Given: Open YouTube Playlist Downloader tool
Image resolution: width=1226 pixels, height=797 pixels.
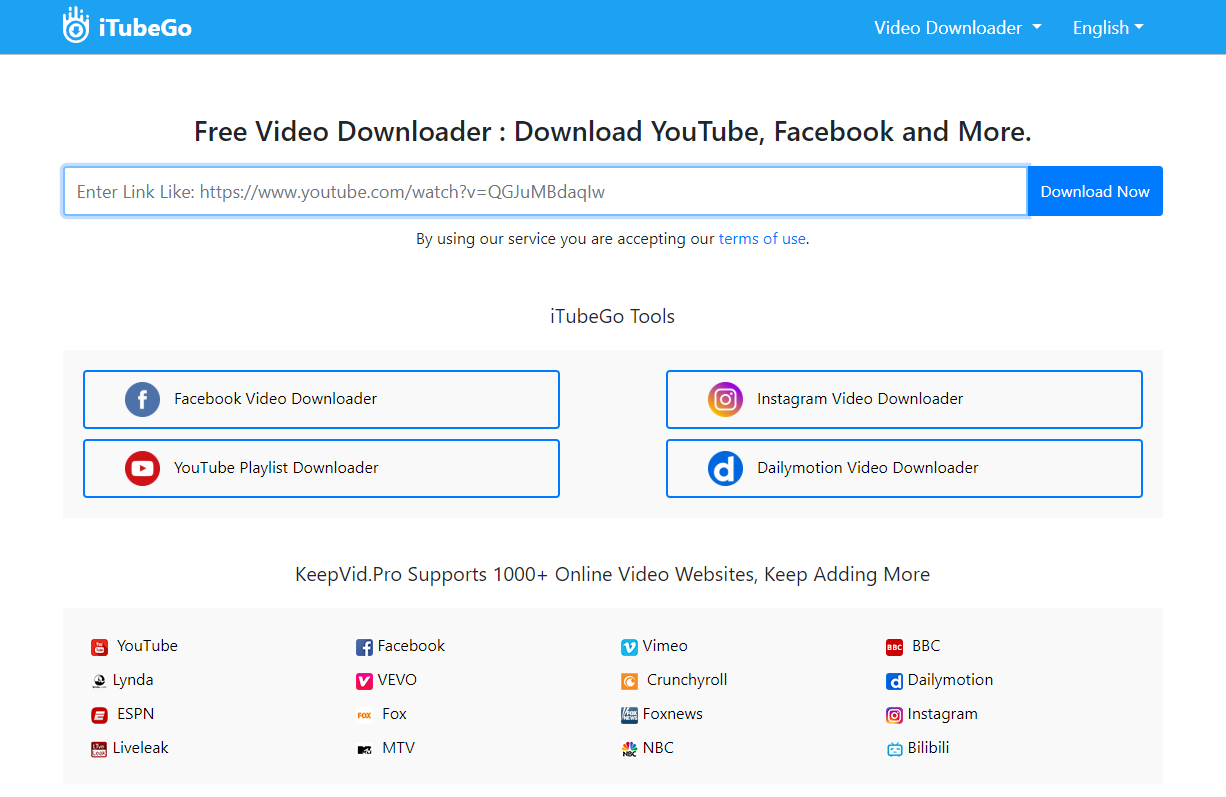Looking at the screenshot, I should [321, 468].
